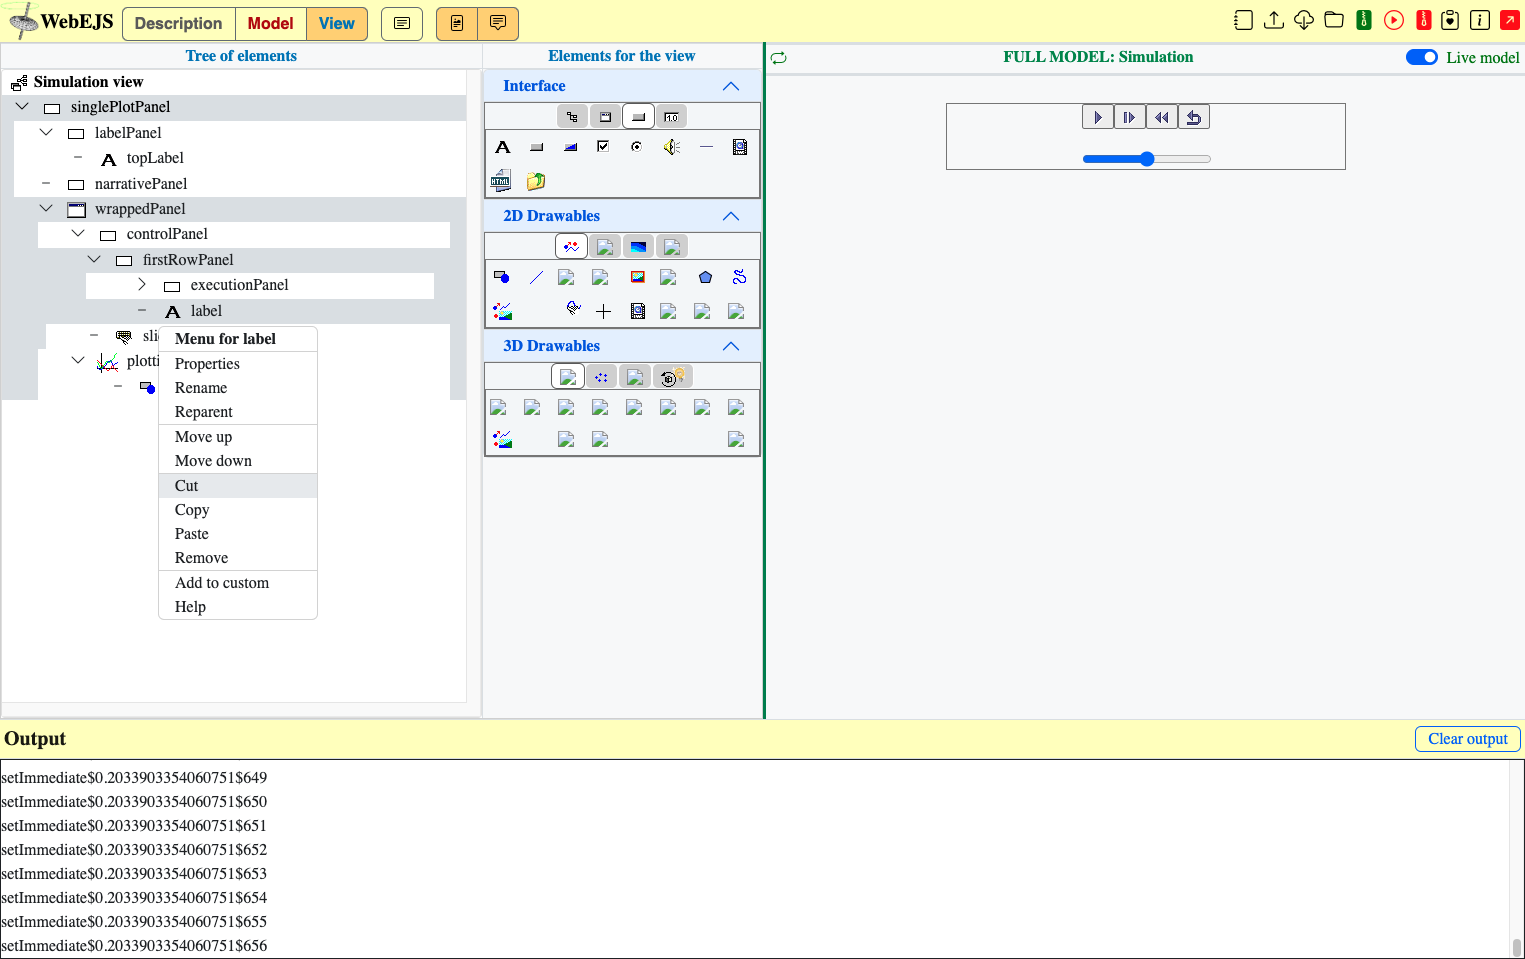Screen dimensions: 1525x959
Task: Click the clipboard with heart icon
Action: [x=1450, y=20]
